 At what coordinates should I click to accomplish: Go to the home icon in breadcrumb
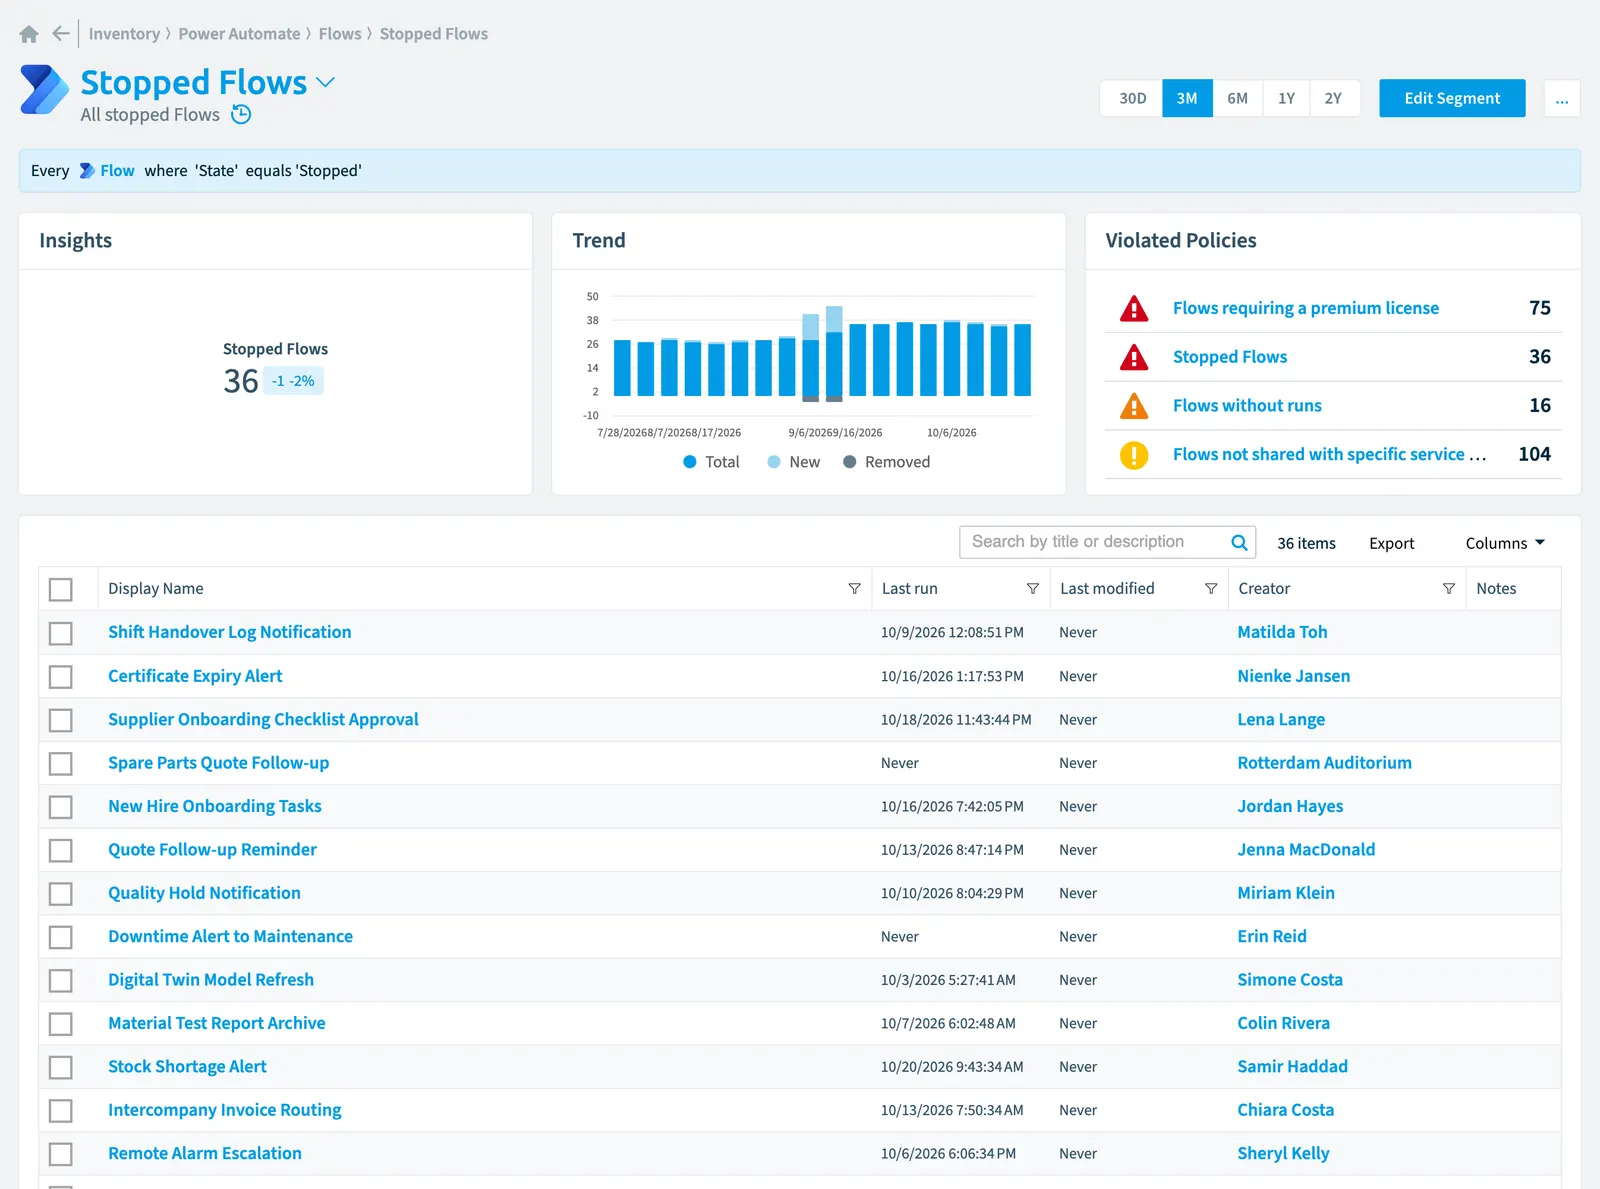29,34
